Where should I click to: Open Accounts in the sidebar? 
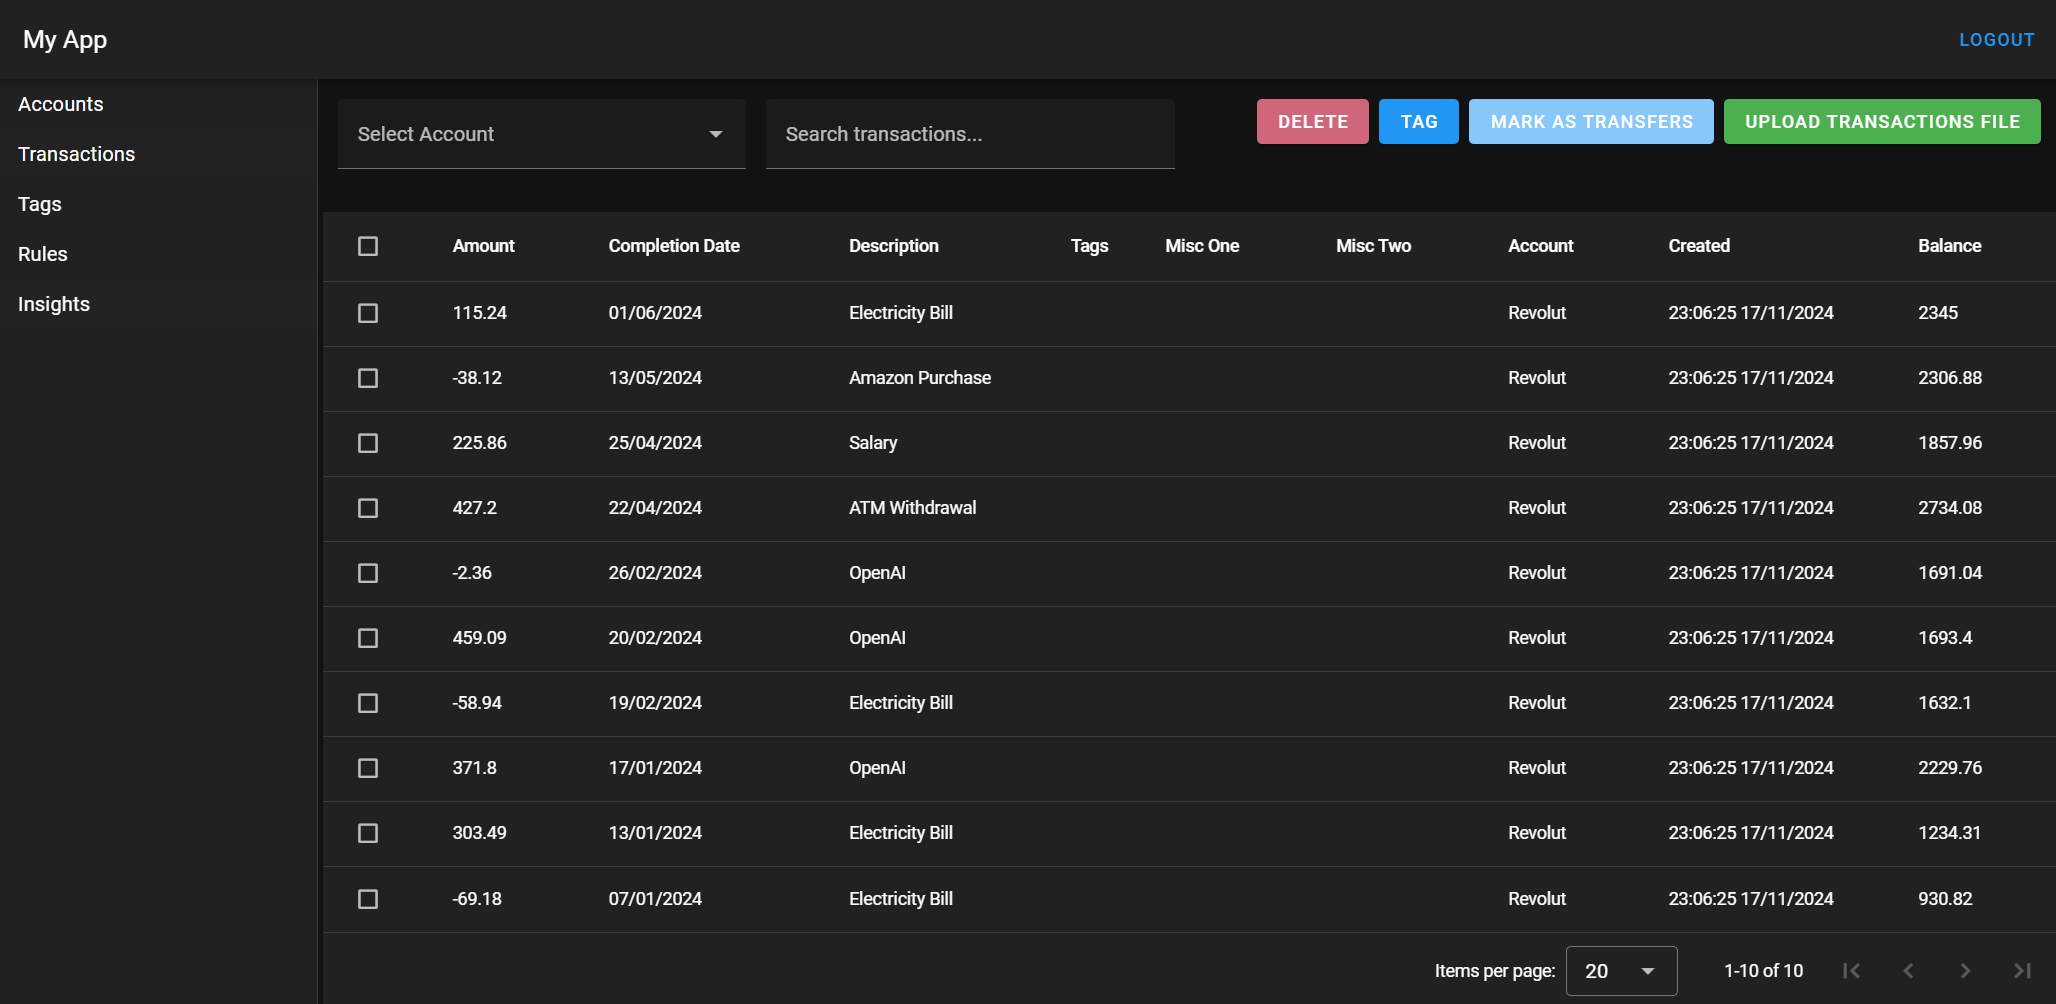tap(61, 104)
